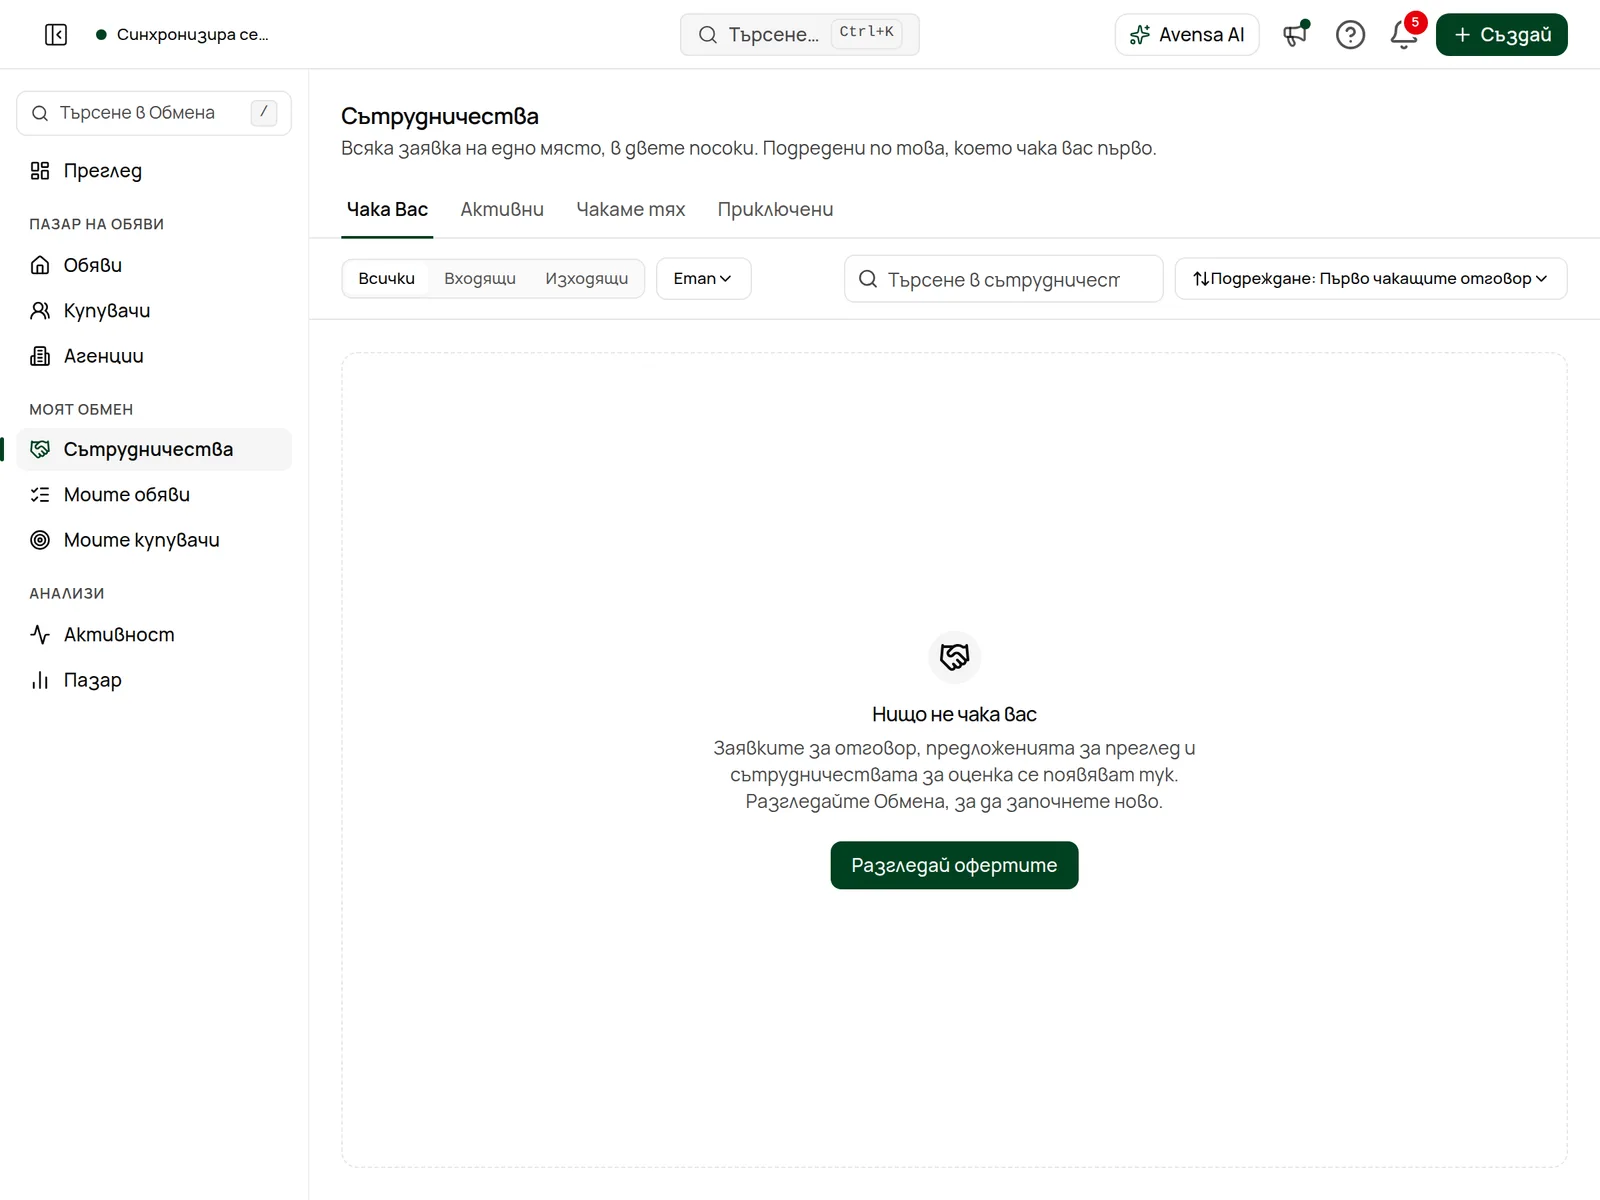Click the slash shortcut badge in sidebar search
This screenshot has width=1600, height=1200.
coord(263,113)
